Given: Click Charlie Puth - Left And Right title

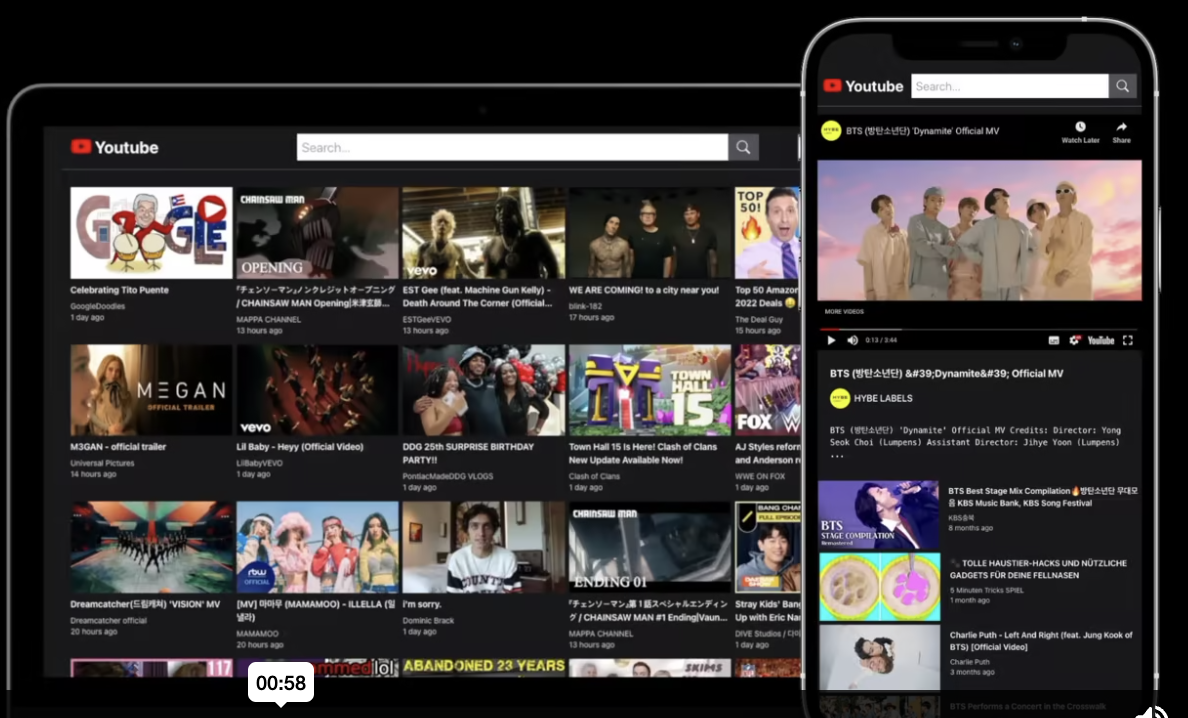Looking at the screenshot, I should [1041, 641].
